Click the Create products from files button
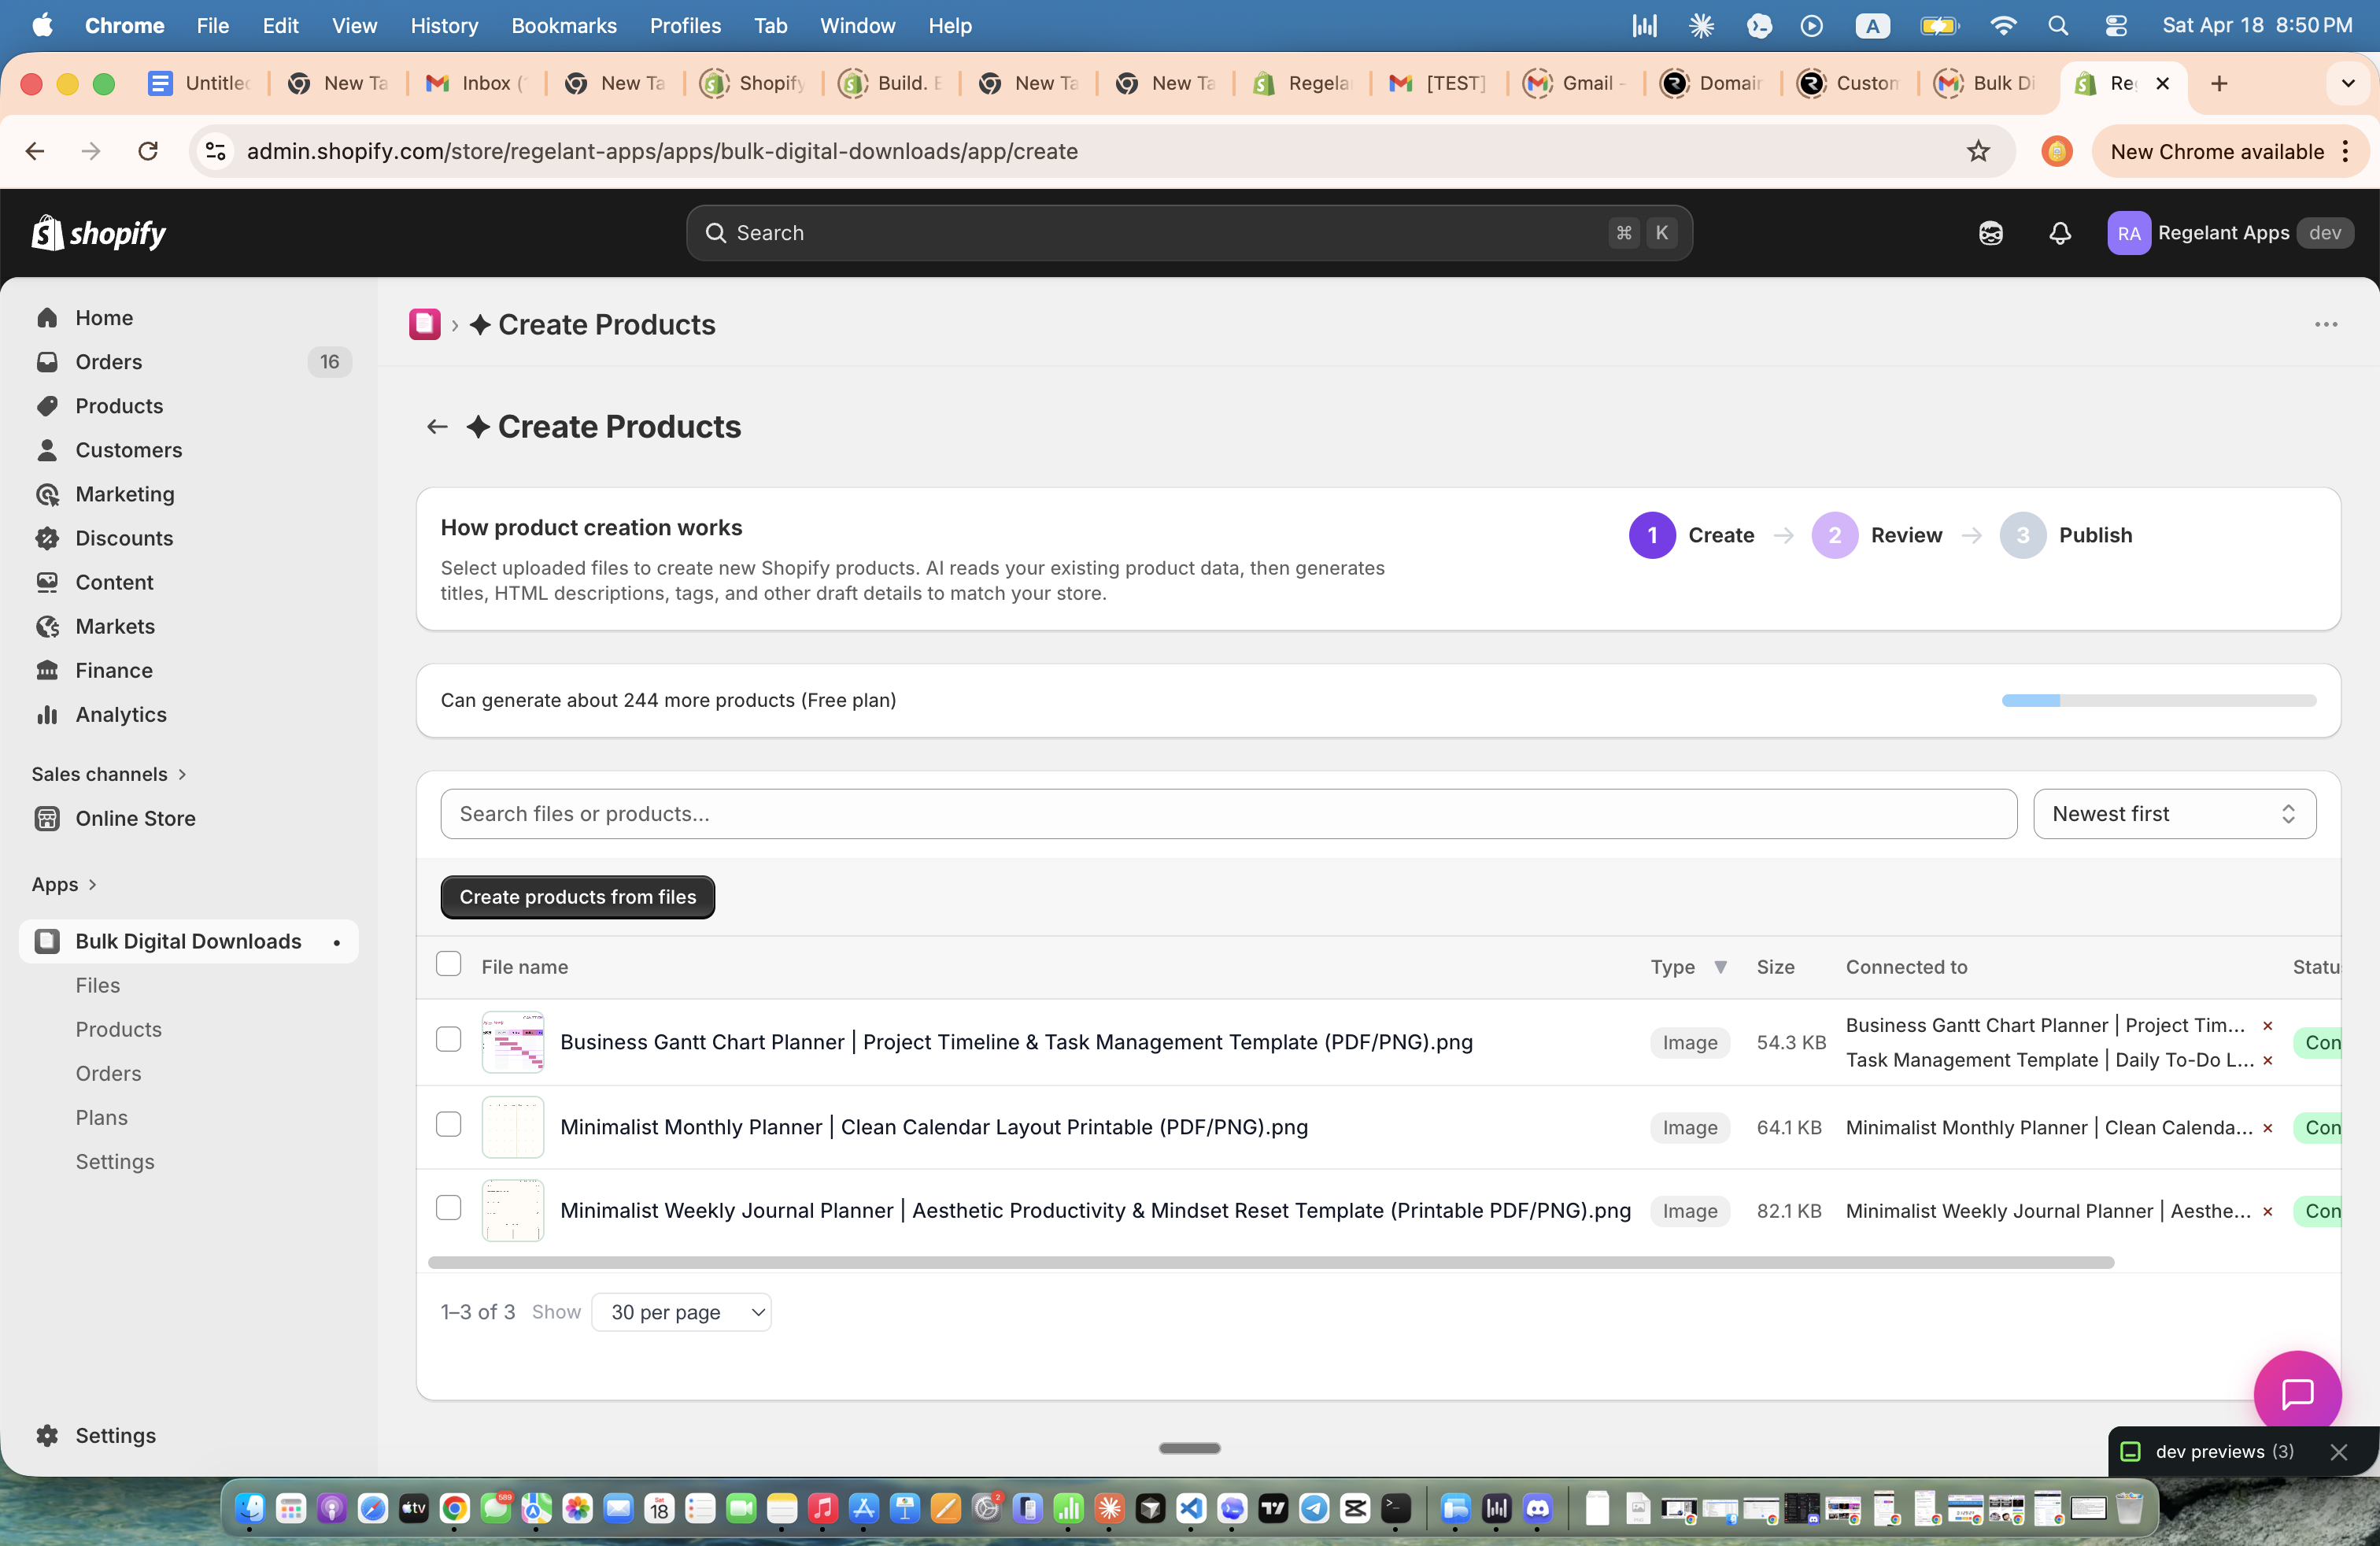The width and height of the screenshot is (2380, 1546). [x=577, y=896]
